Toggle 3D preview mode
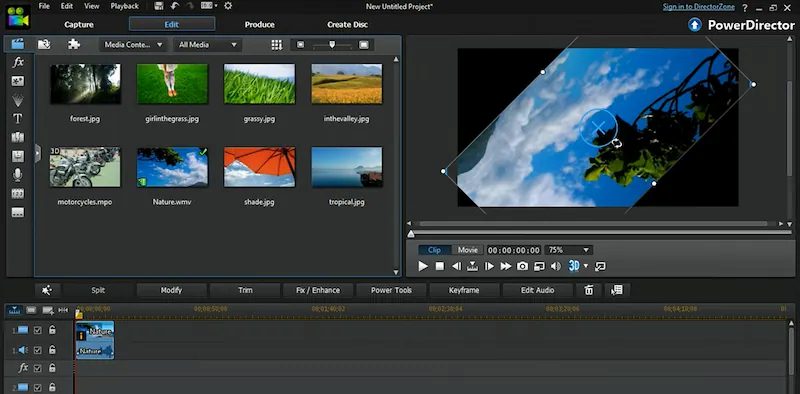The height and width of the screenshot is (394, 800). [574, 266]
